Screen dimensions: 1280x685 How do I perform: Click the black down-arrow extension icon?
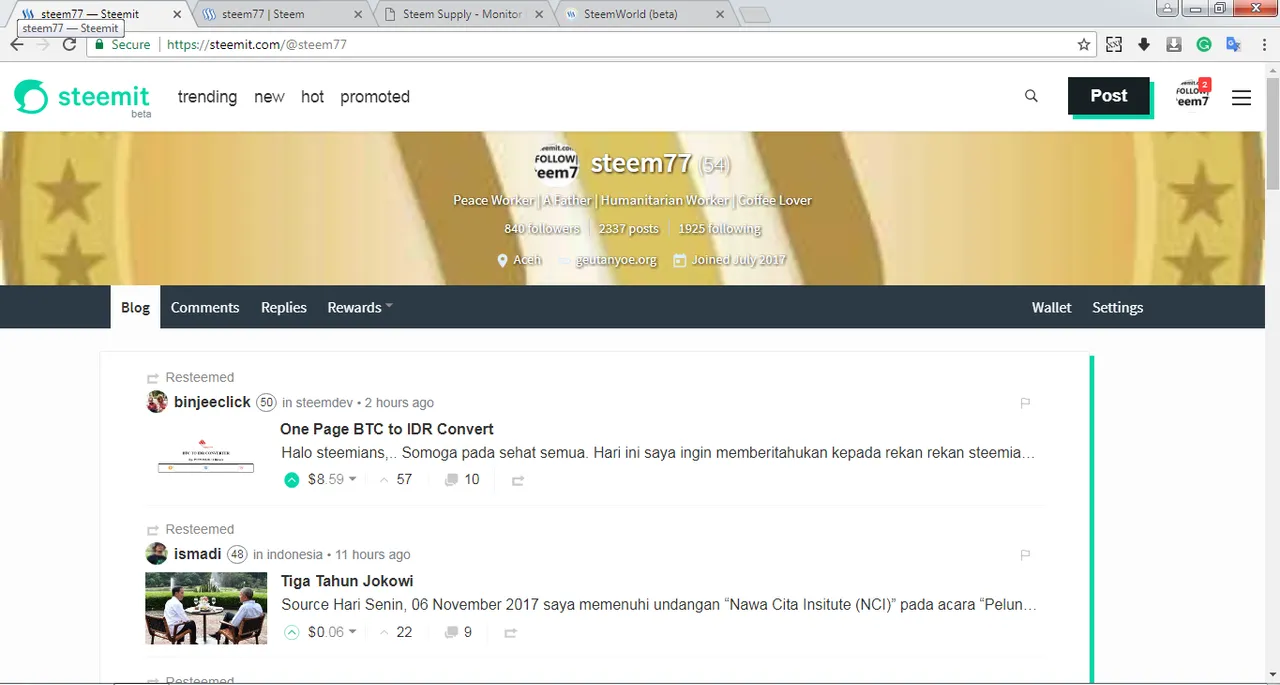point(1144,45)
